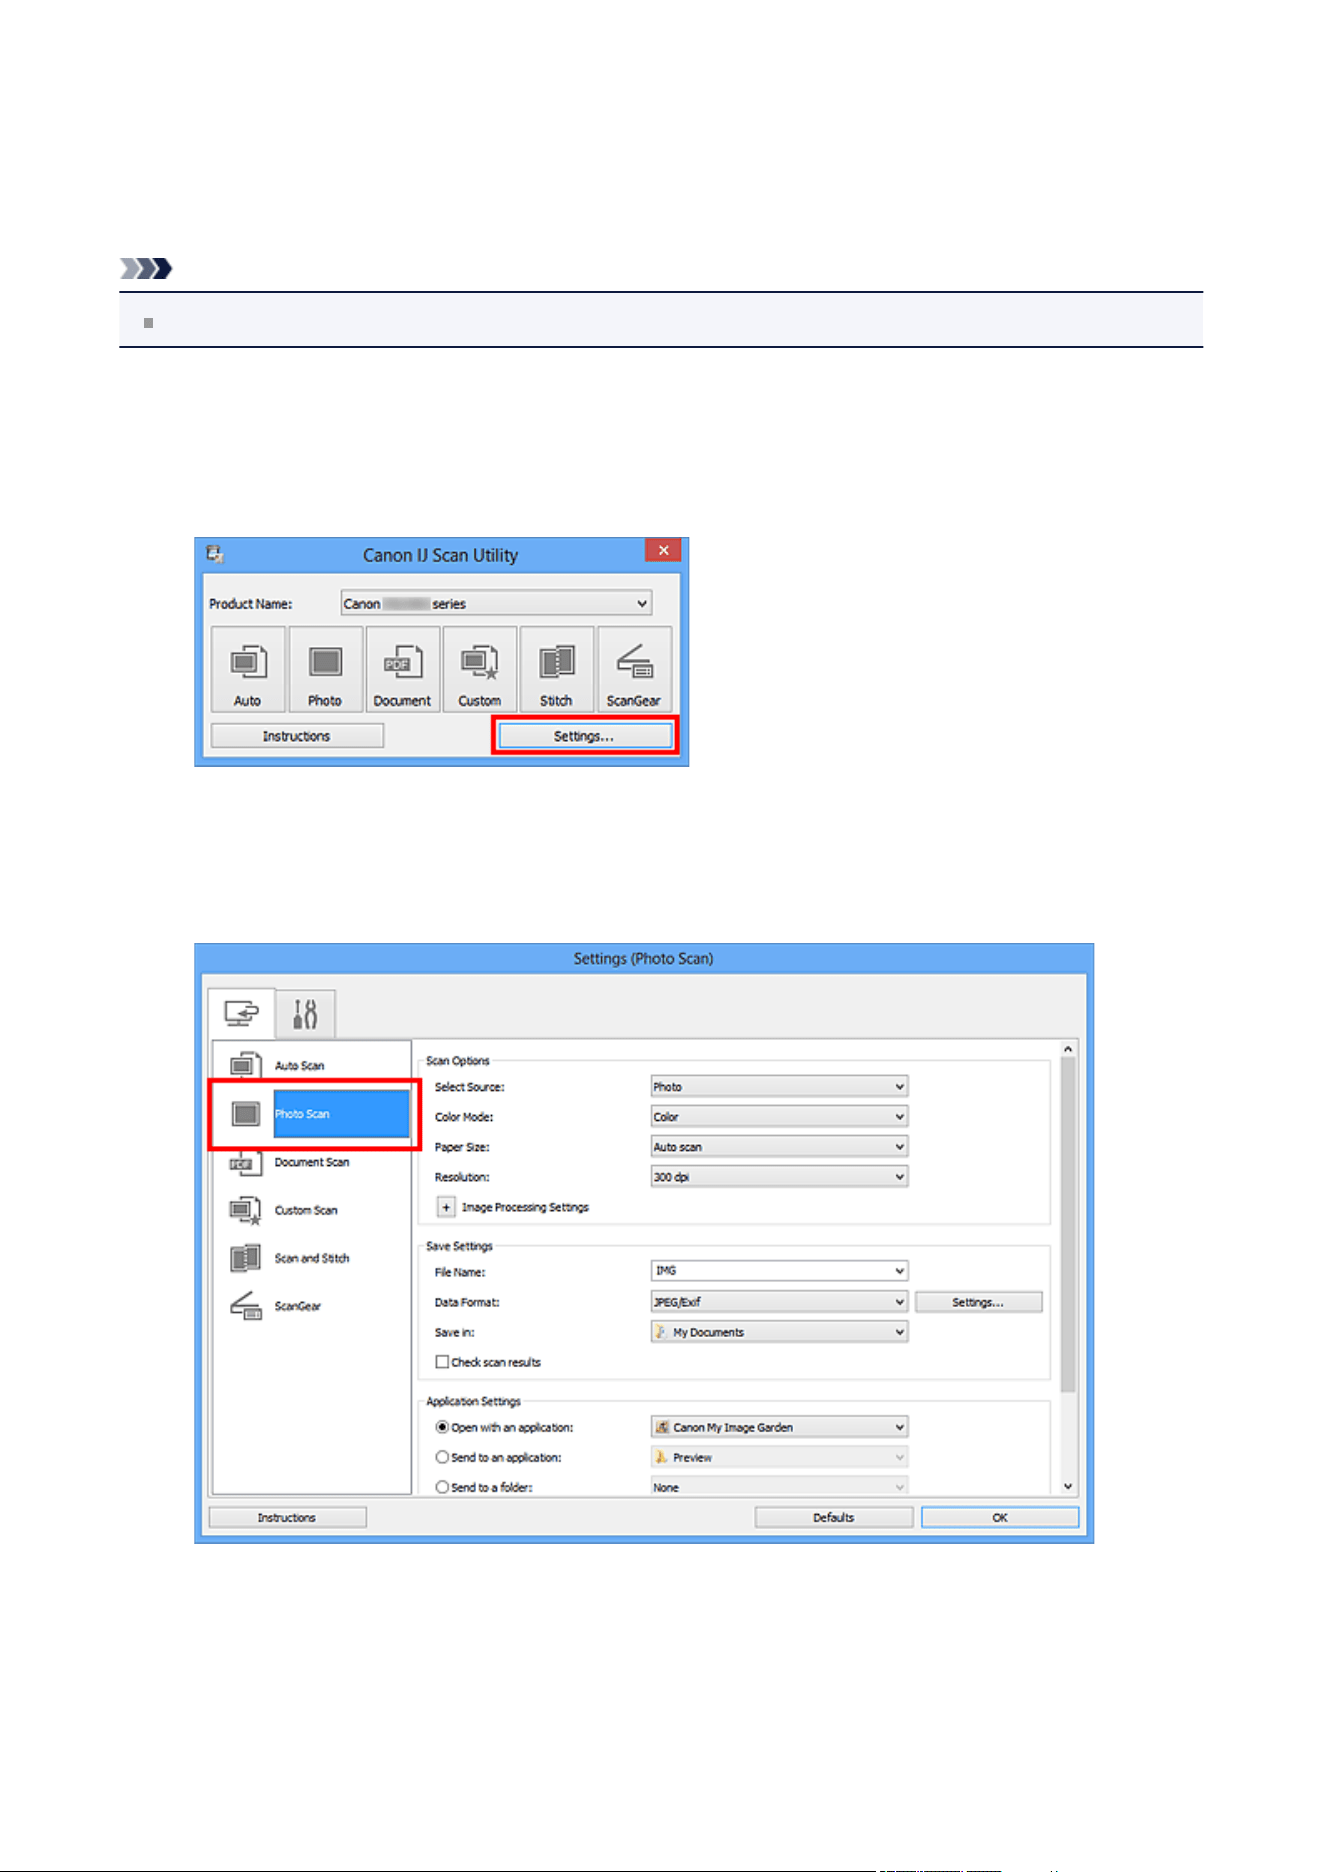Click the Photo scan icon button
The image size is (1324, 1872).
[325, 669]
